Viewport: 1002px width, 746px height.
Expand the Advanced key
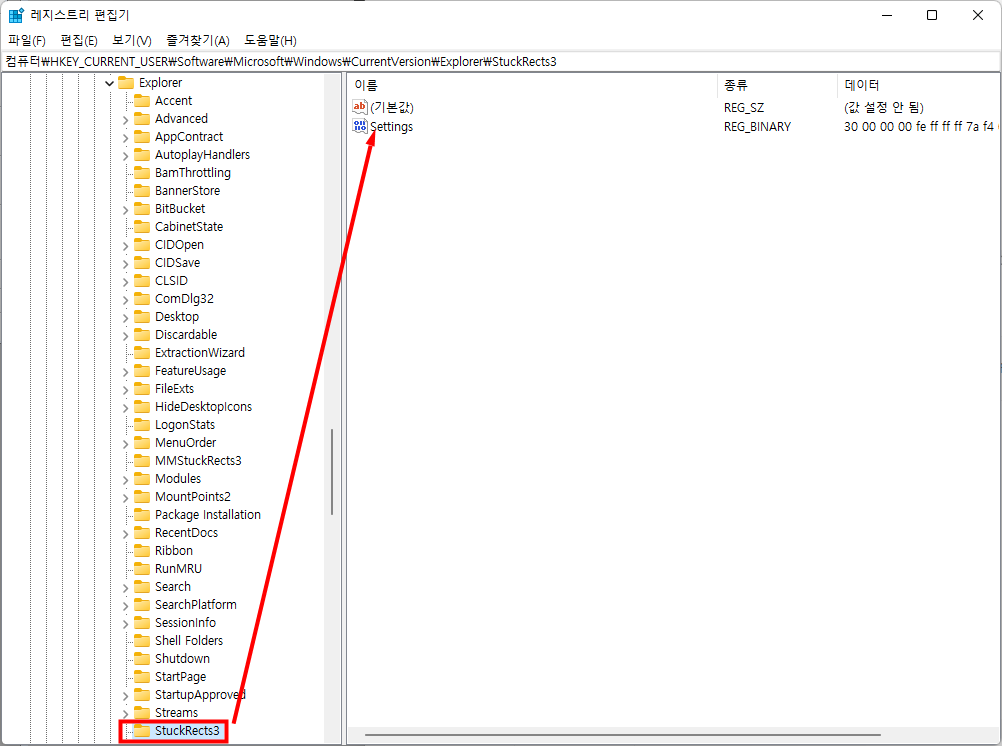point(125,120)
